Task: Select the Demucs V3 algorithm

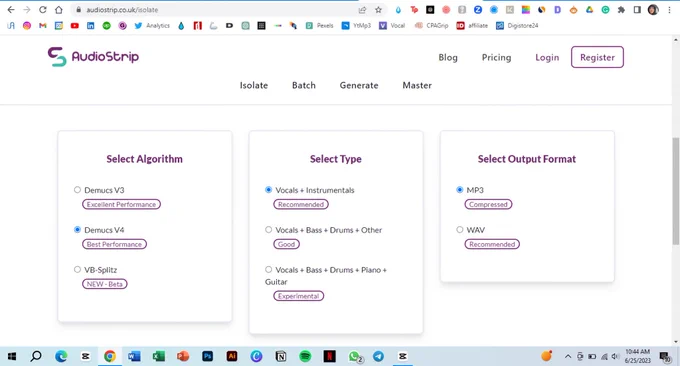Action: point(77,190)
